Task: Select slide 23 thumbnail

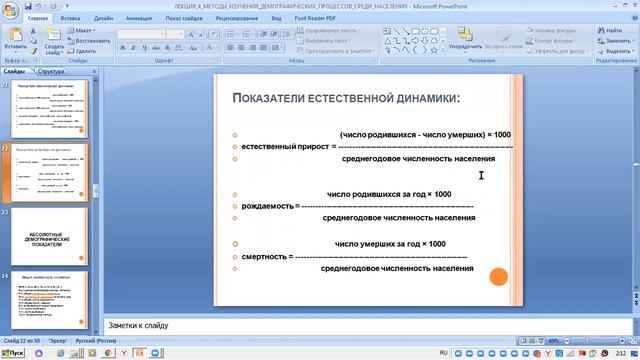Action: click(49, 237)
